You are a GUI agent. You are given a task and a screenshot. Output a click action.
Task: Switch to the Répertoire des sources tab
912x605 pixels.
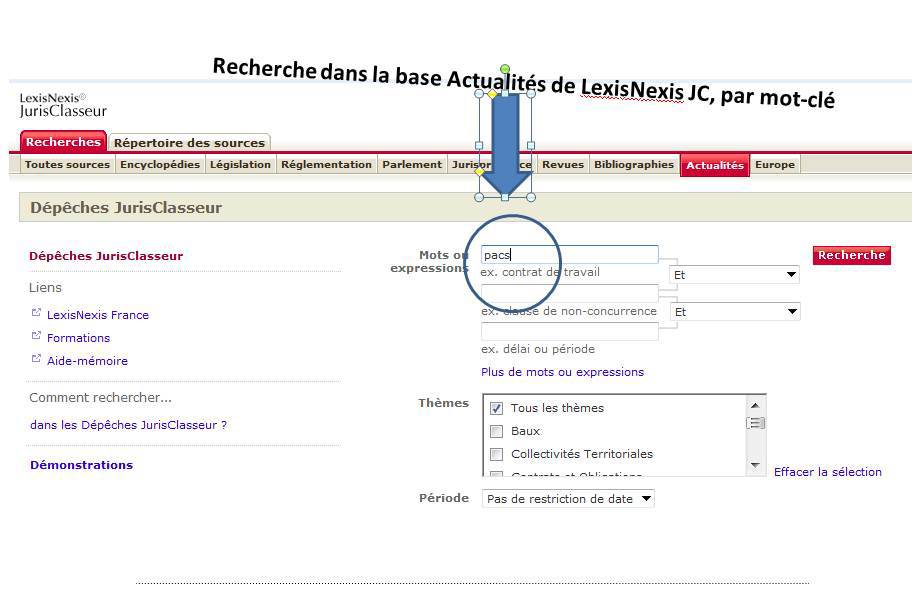[189, 142]
